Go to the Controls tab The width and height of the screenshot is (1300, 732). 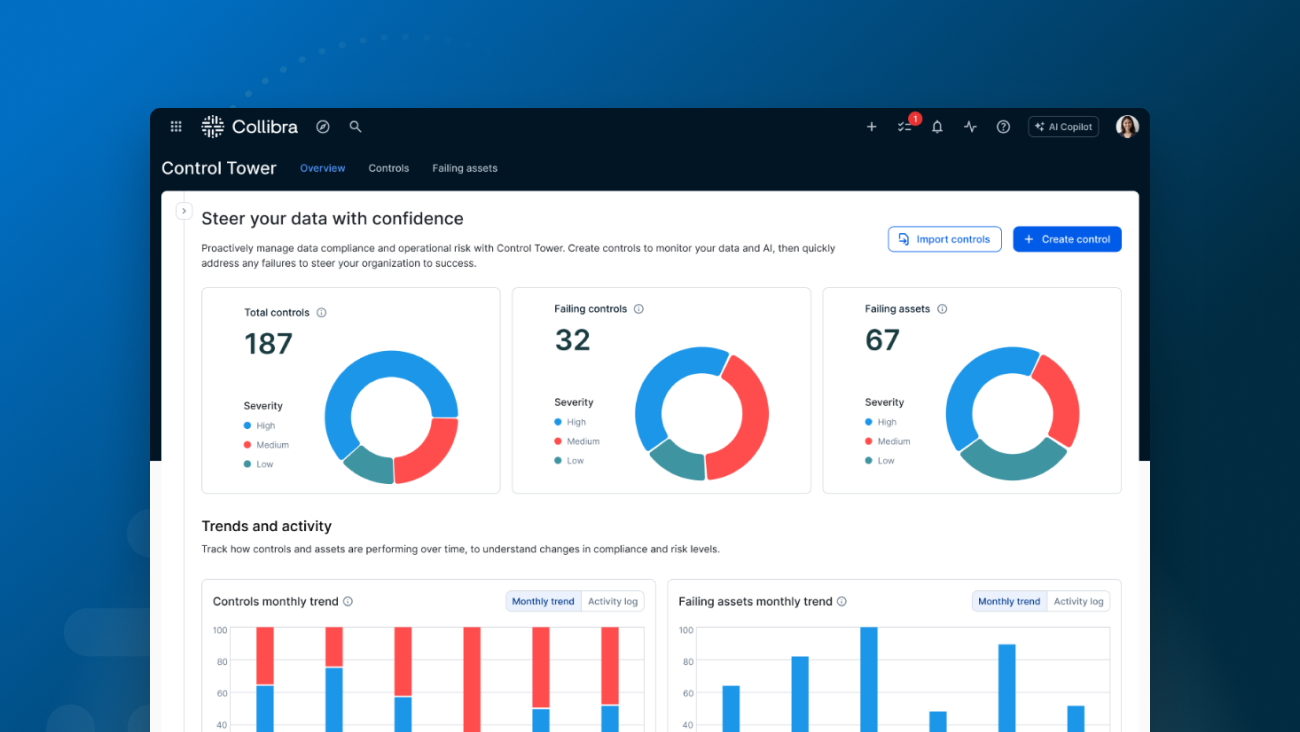click(x=388, y=168)
